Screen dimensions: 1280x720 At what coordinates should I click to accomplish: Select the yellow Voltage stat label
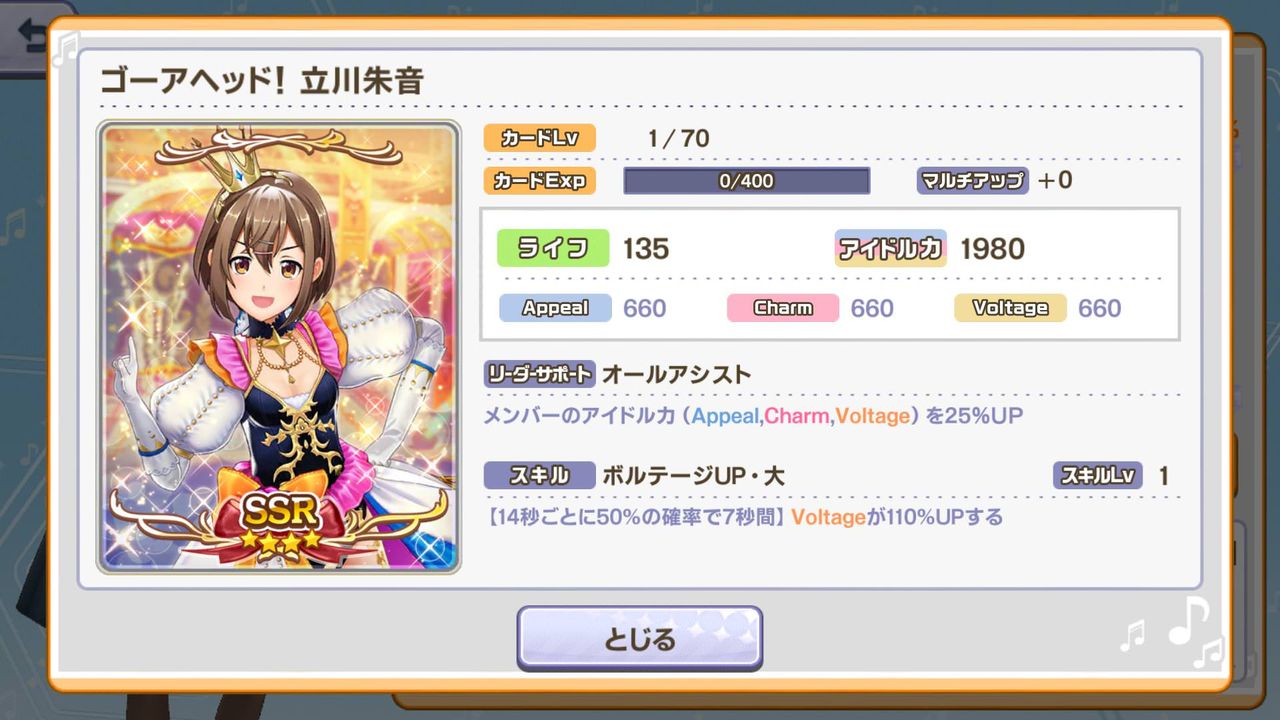point(1010,308)
